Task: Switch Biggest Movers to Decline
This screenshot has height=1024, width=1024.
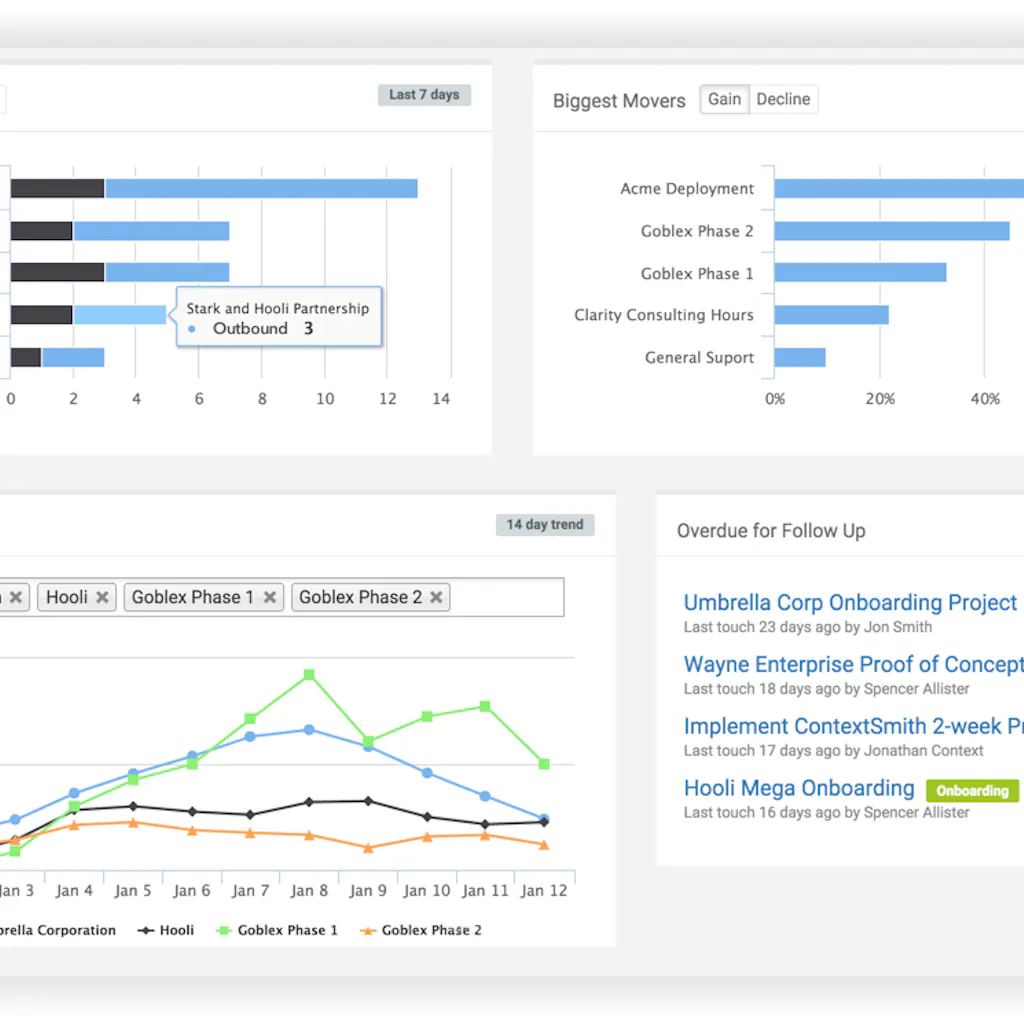Action: [783, 99]
